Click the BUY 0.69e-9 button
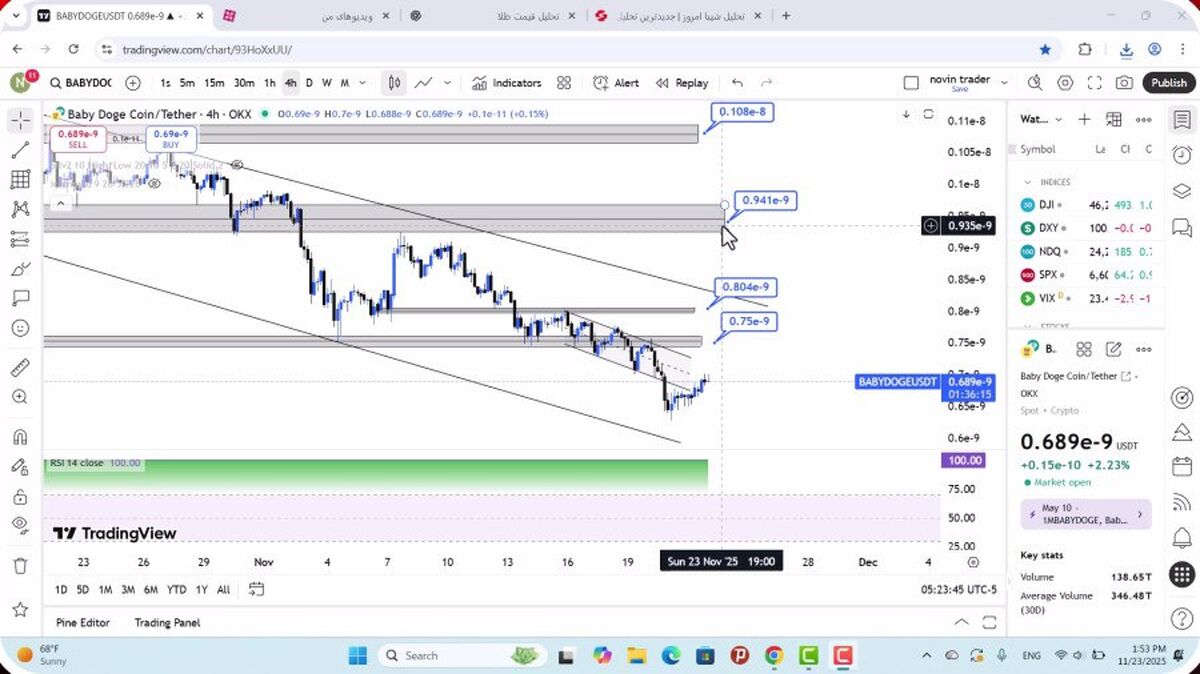1200x674 pixels. [171, 139]
